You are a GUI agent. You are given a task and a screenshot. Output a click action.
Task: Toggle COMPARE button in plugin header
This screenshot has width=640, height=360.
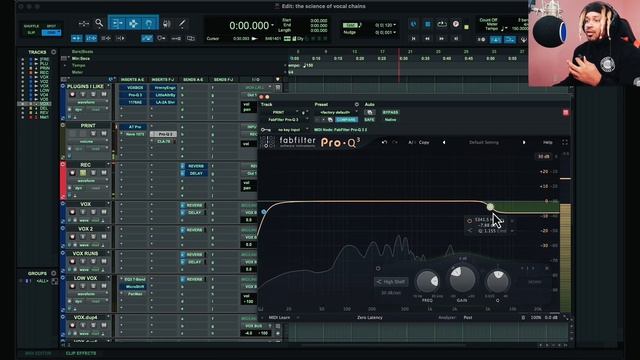pyautogui.click(x=346, y=120)
